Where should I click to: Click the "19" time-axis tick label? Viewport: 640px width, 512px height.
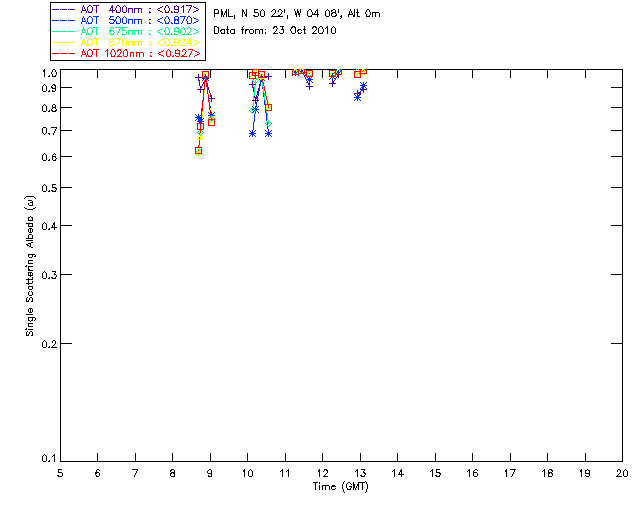[585, 473]
